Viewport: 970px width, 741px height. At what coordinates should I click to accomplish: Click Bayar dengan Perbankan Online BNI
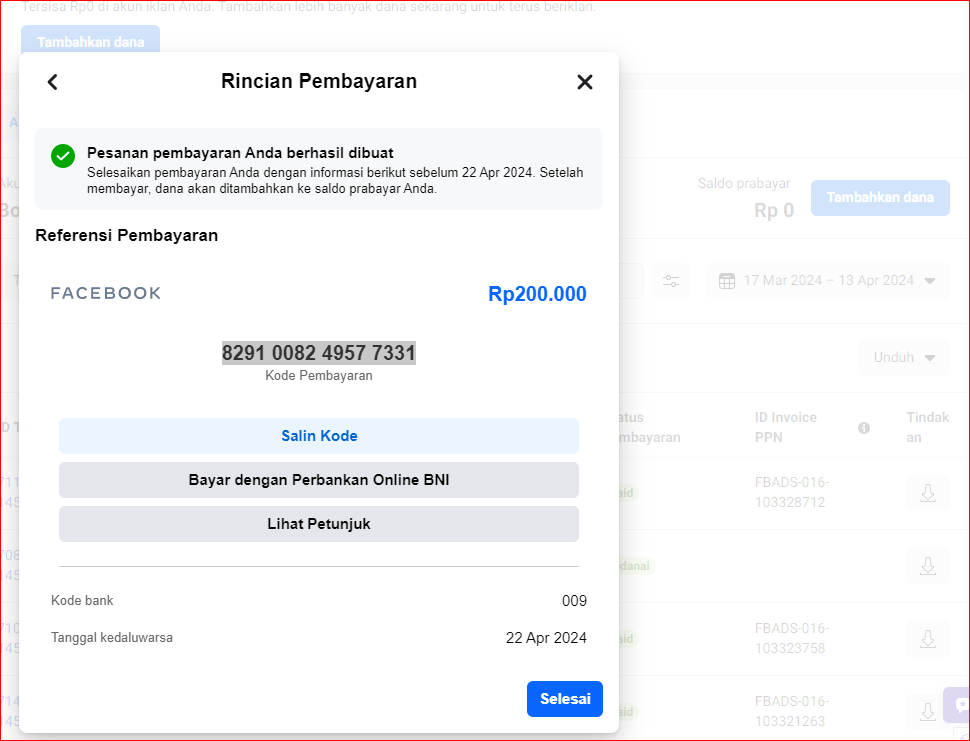pos(319,480)
